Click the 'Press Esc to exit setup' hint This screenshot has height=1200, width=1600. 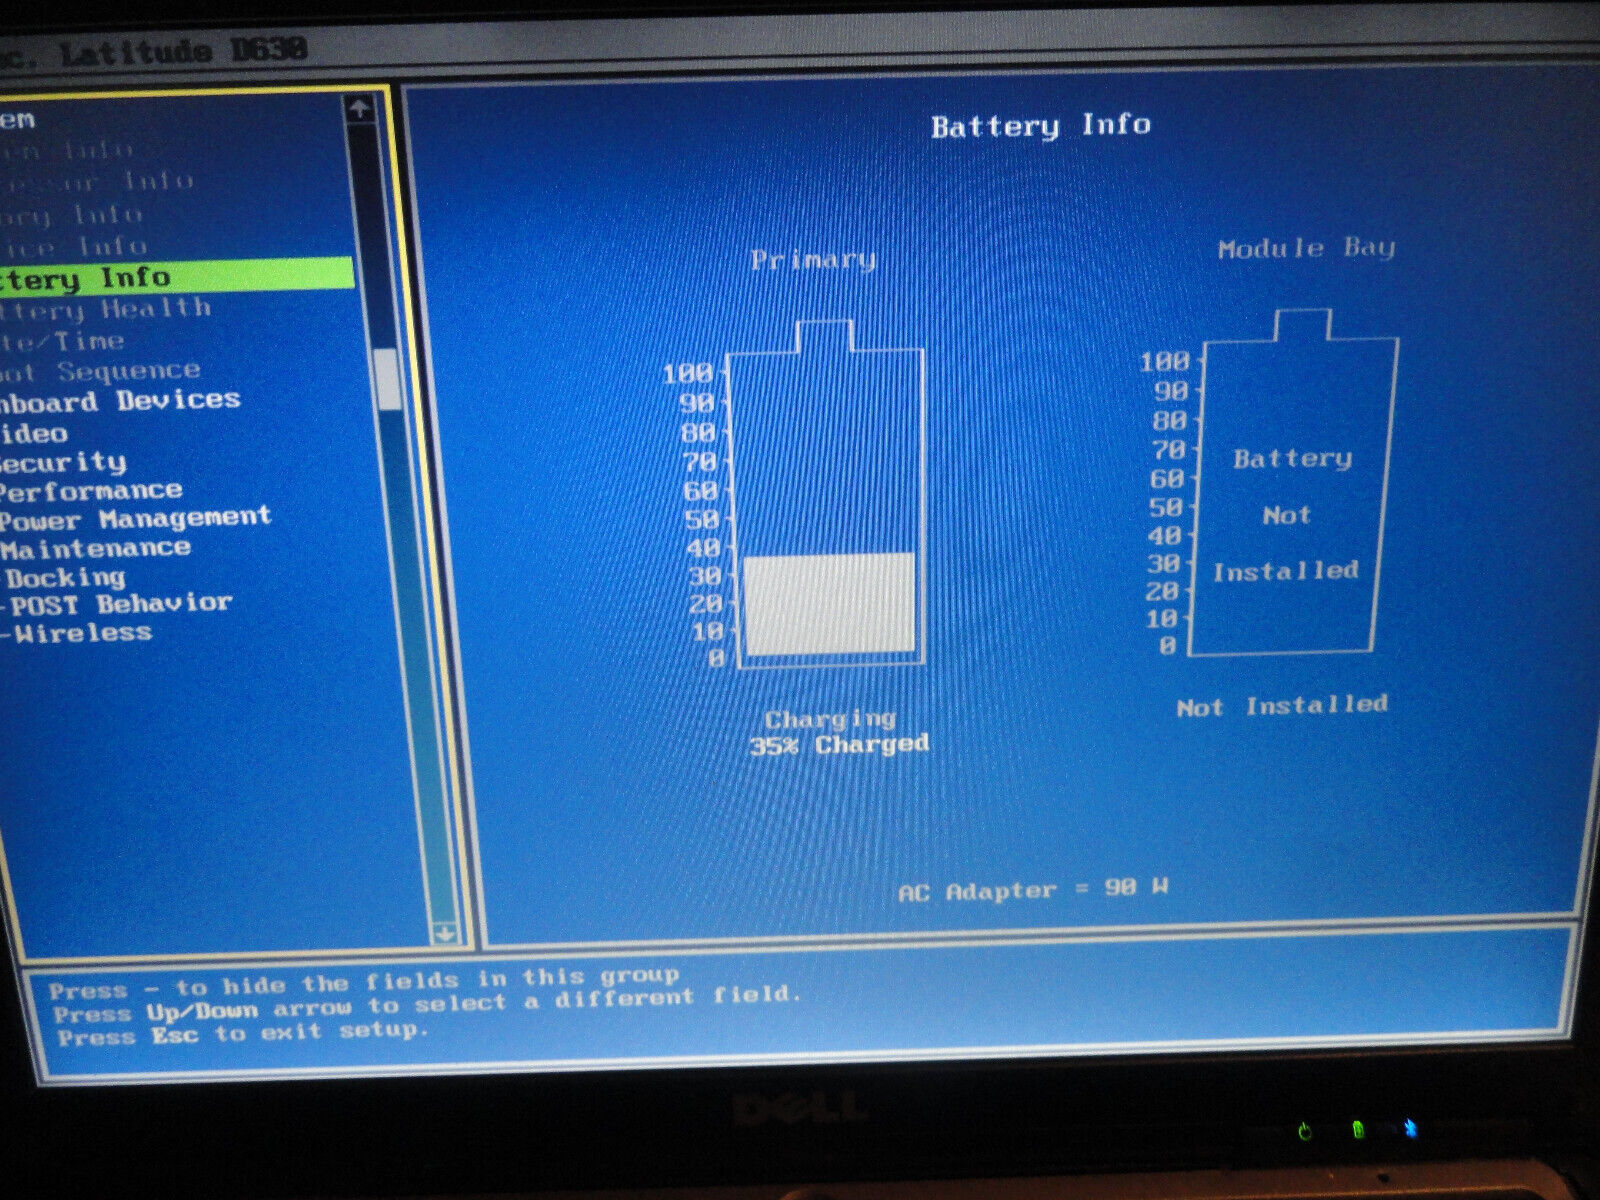(x=242, y=1034)
